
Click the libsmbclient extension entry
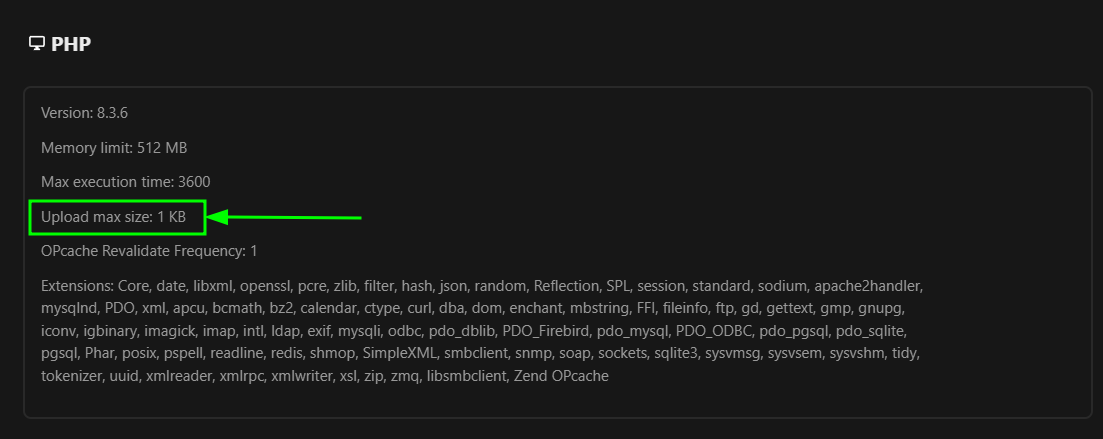click(465, 376)
